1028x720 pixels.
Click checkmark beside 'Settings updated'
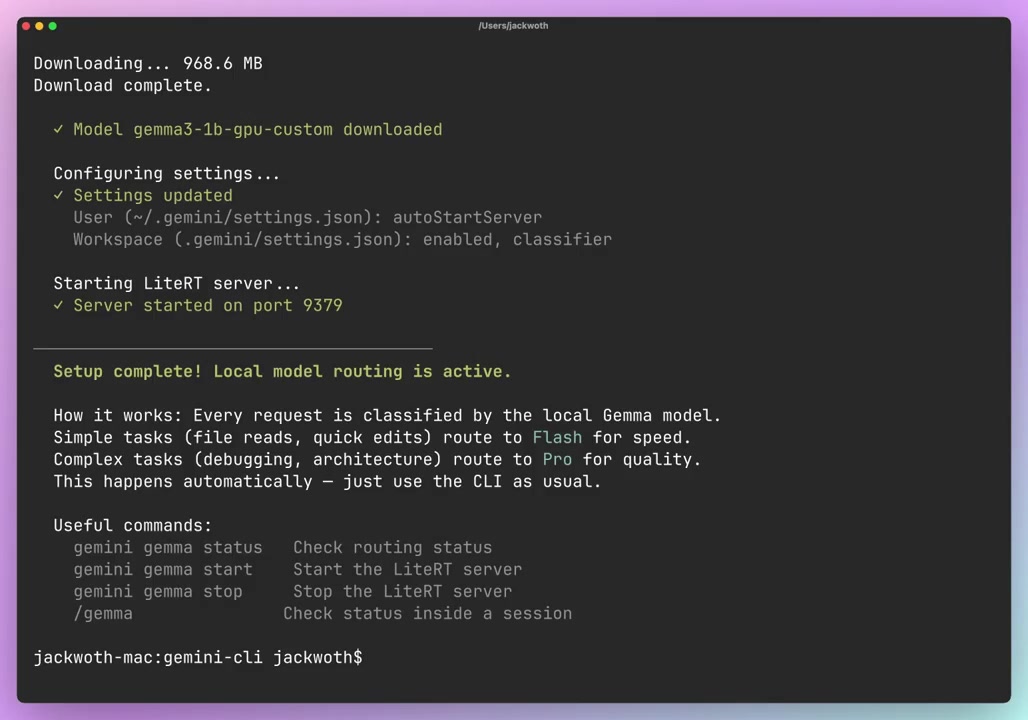(58, 195)
